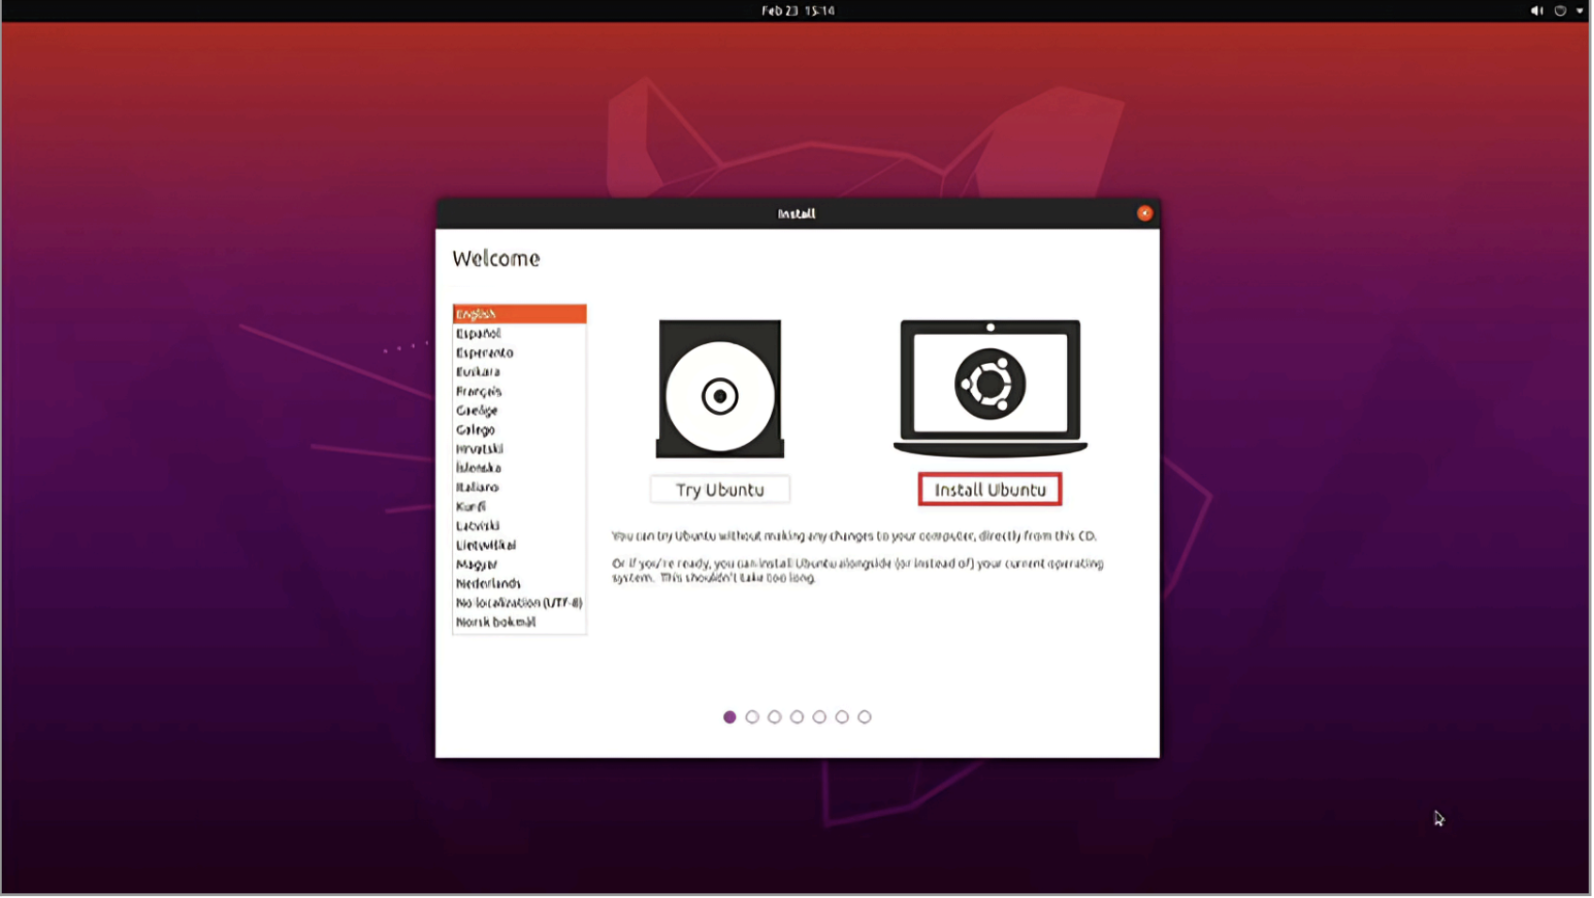Click the power icon in top bar
This screenshot has width=1594, height=898.
1559,11
